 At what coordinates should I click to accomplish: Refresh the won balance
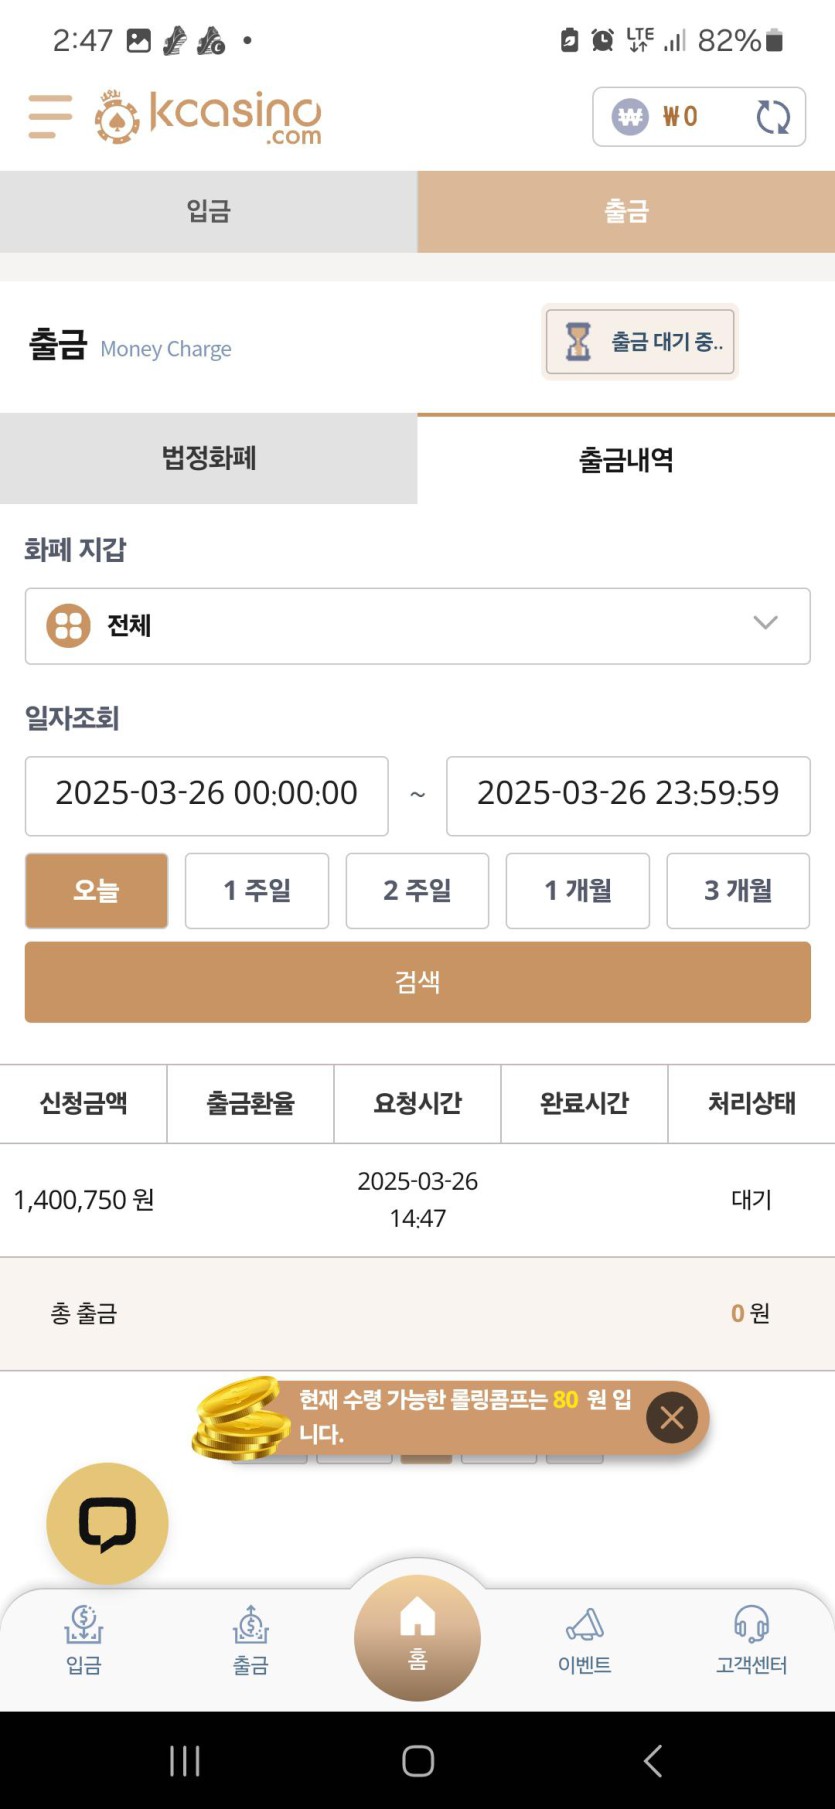click(x=772, y=117)
